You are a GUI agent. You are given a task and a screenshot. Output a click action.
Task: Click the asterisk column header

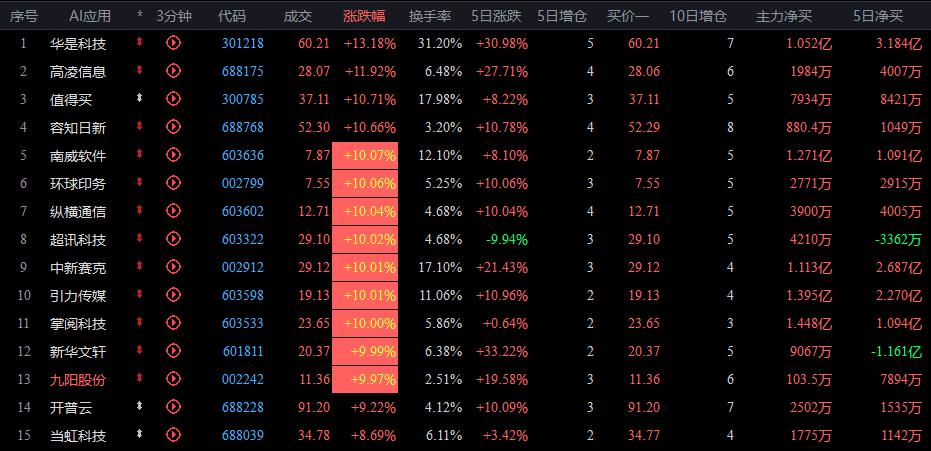(x=140, y=16)
